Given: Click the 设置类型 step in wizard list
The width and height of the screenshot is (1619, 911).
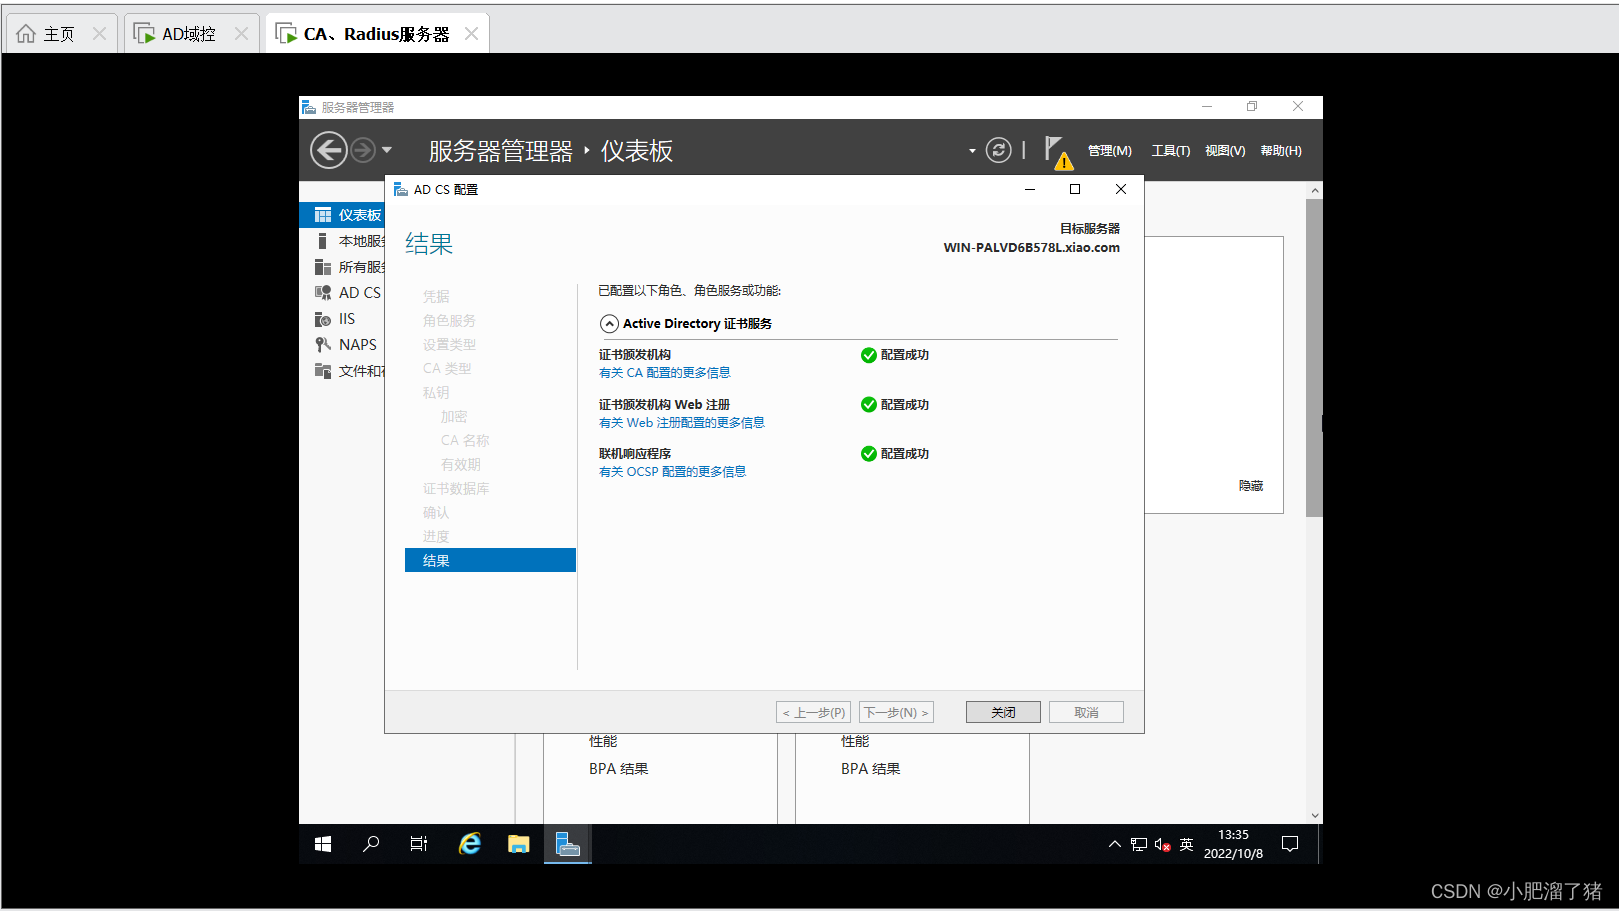Looking at the screenshot, I should (449, 345).
